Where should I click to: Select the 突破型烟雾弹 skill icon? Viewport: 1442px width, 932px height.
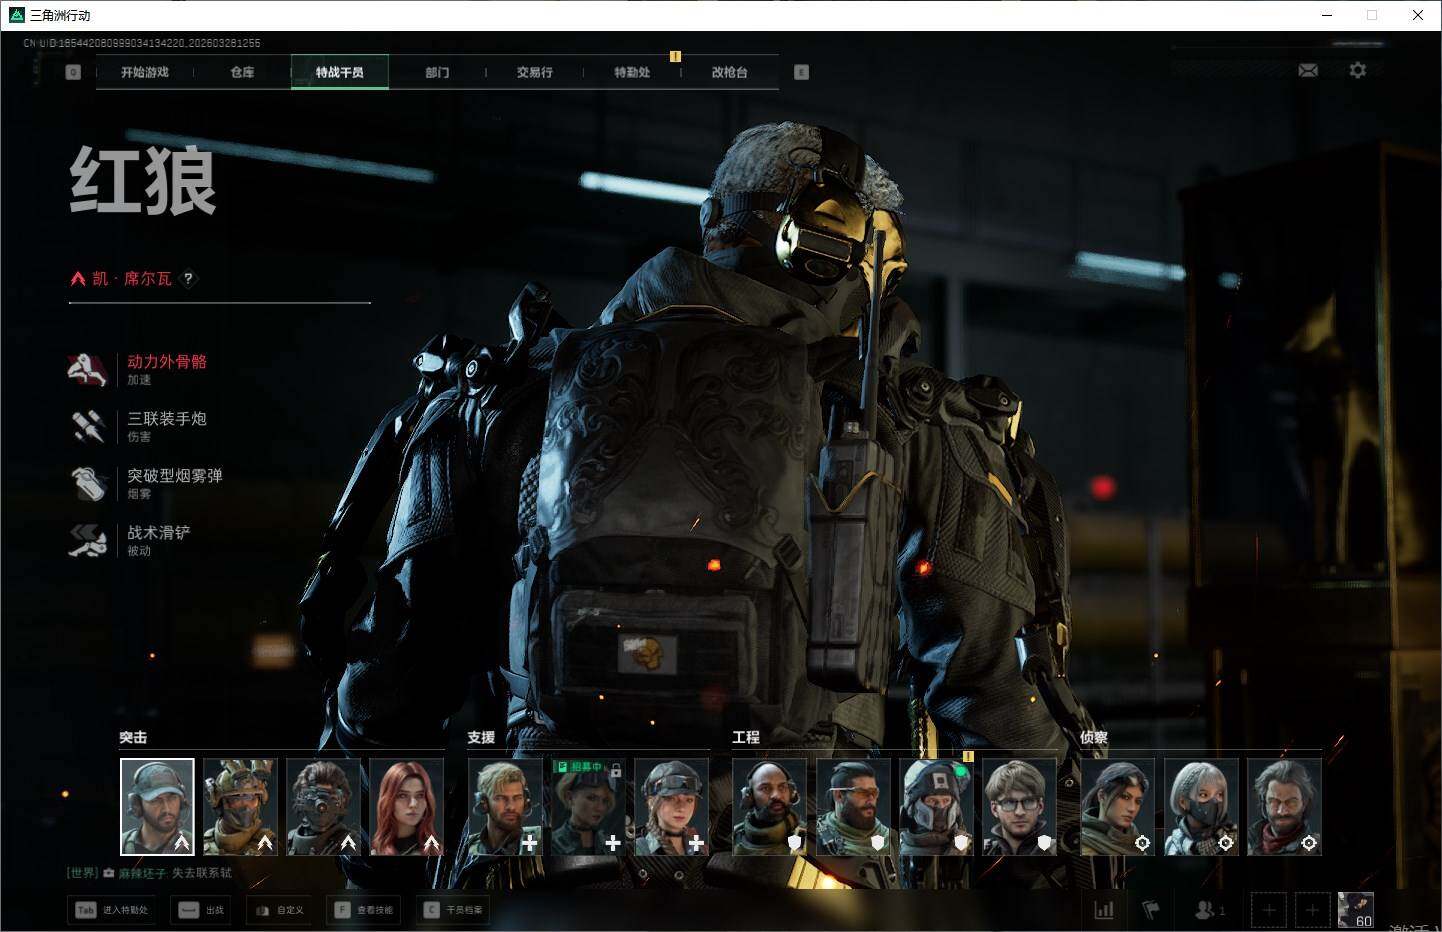[x=88, y=483]
